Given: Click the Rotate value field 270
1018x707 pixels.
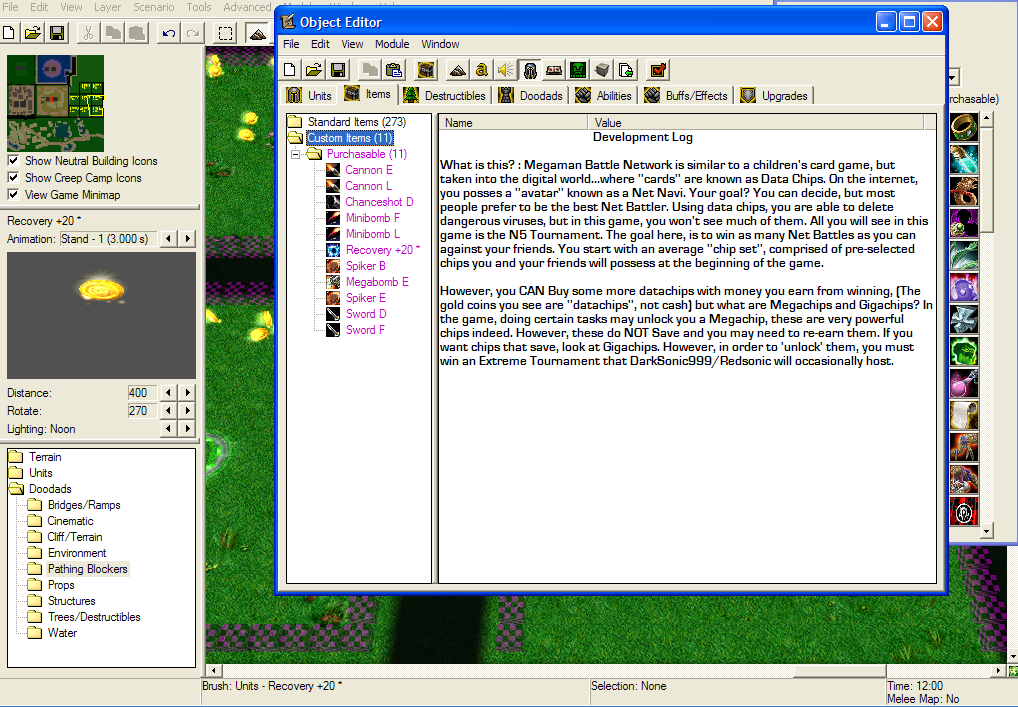Looking at the screenshot, I should click(142, 410).
